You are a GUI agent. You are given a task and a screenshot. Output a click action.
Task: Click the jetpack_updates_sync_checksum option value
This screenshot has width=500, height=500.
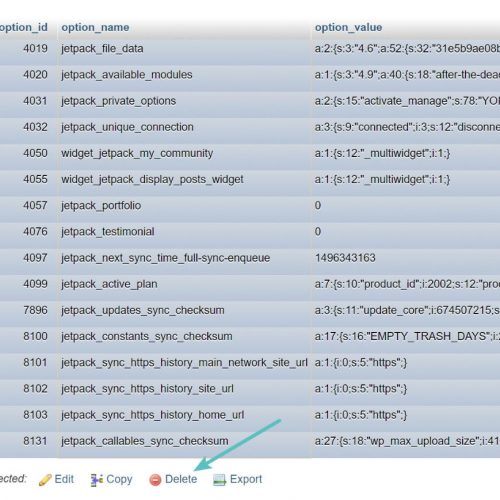[x=407, y=310]
